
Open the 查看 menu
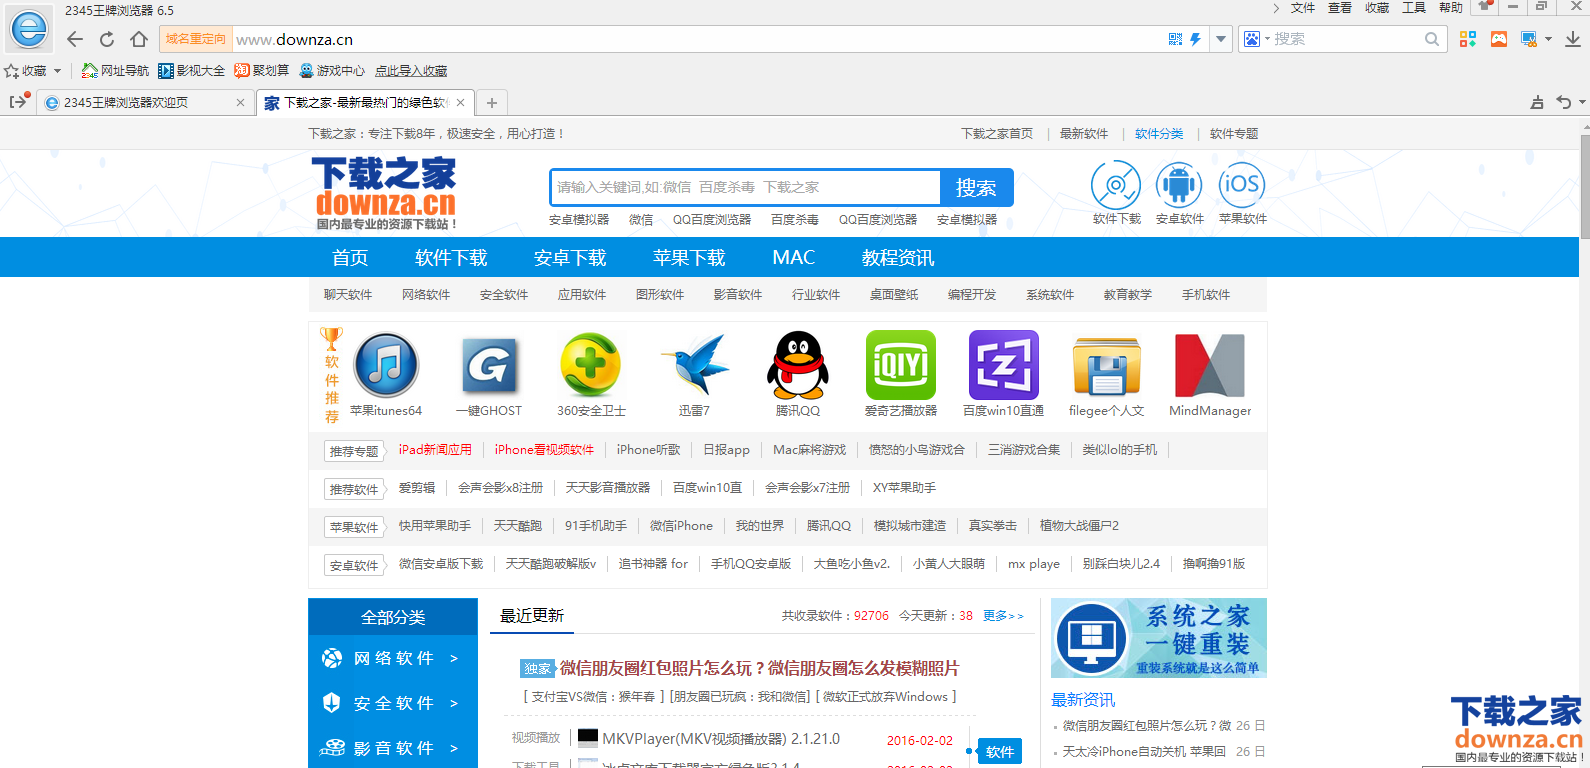1340,8
